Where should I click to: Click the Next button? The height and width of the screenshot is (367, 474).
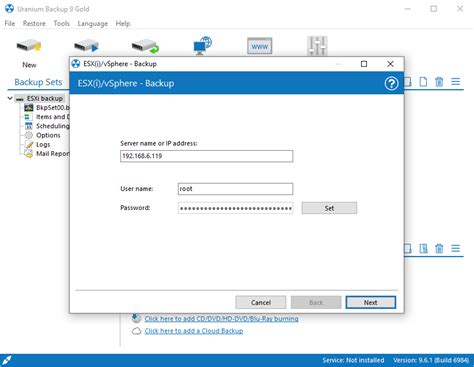click(371, 302)
